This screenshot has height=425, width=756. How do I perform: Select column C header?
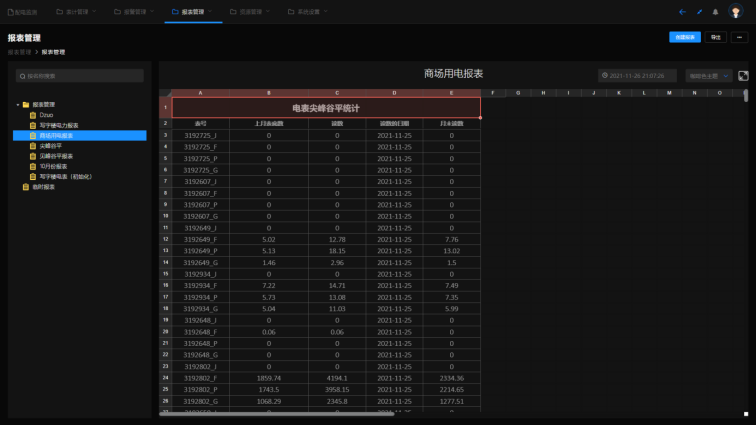[337, 93]
